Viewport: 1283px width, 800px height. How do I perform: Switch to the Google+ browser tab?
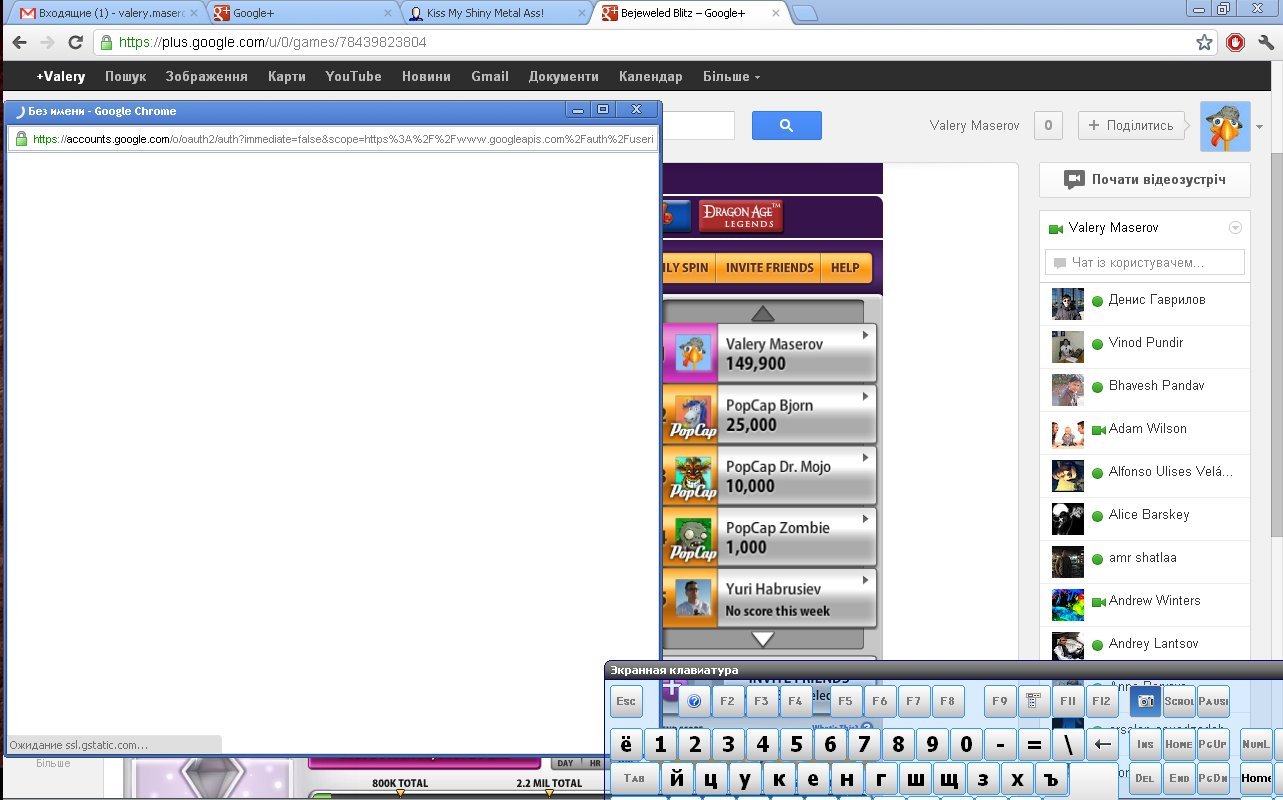[x=302, y=14]
